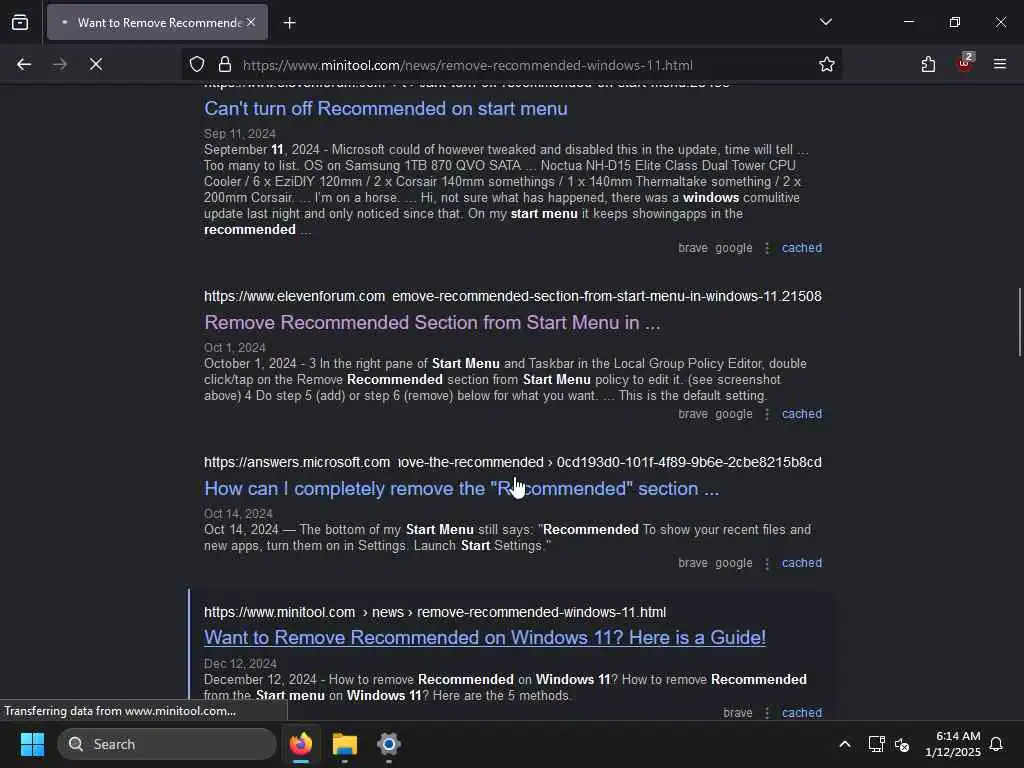Open three-dot options for answers.microsoft.com result
This screenshot has height=768, width=1024.
tap(767, 563)
